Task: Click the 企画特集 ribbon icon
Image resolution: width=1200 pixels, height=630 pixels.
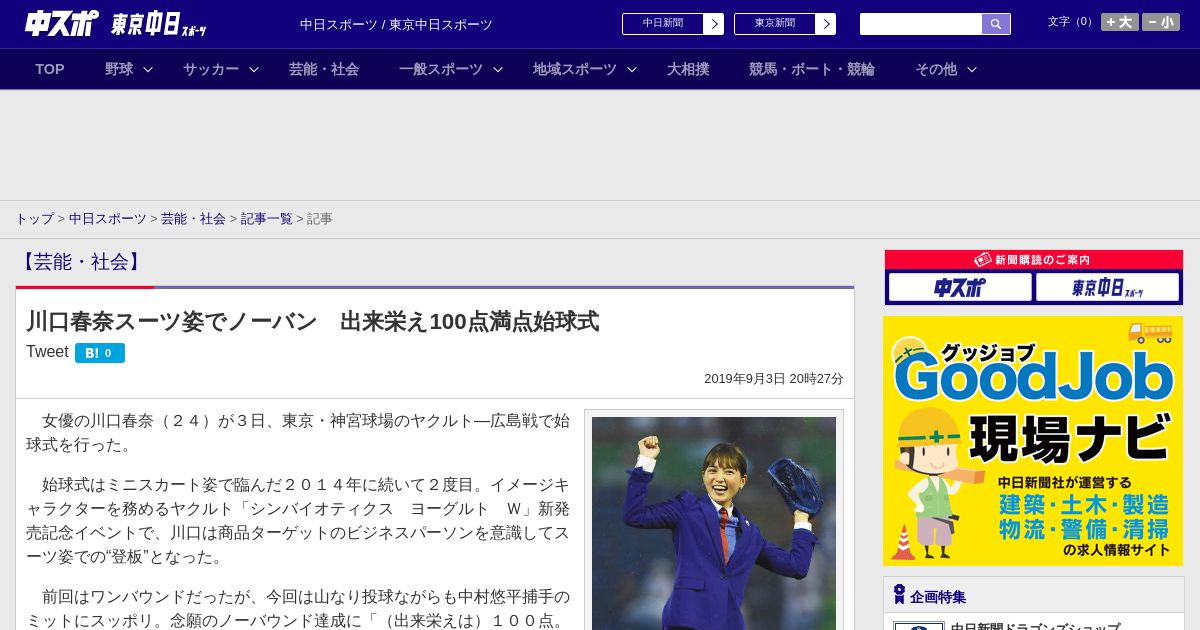Action: coord(899,594)
